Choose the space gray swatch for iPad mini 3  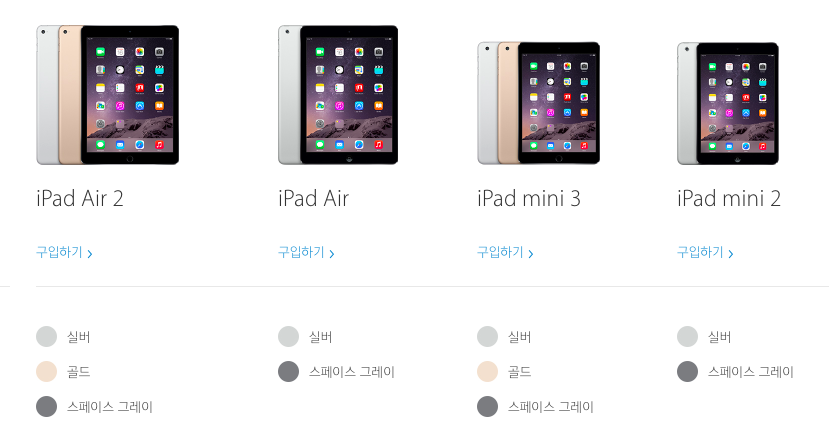click(487, 406)
